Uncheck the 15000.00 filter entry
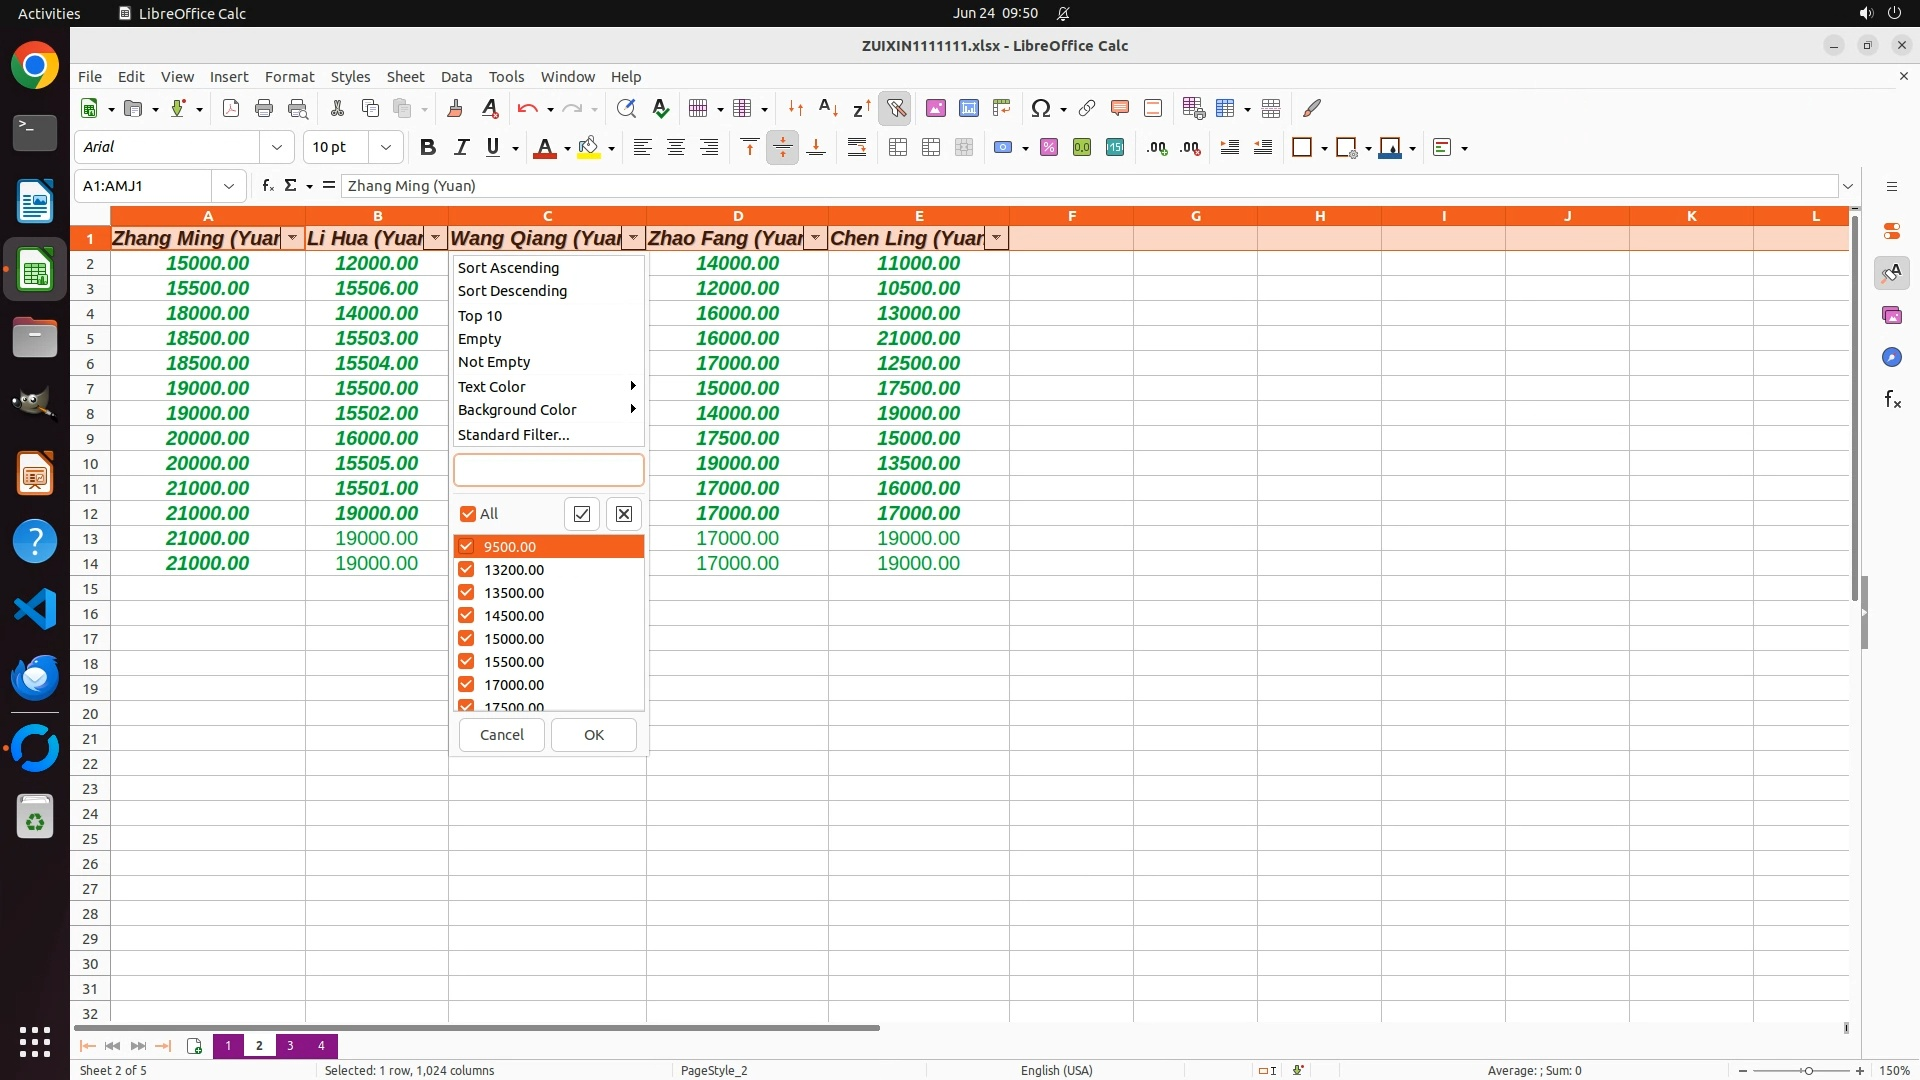 point(466,638)
